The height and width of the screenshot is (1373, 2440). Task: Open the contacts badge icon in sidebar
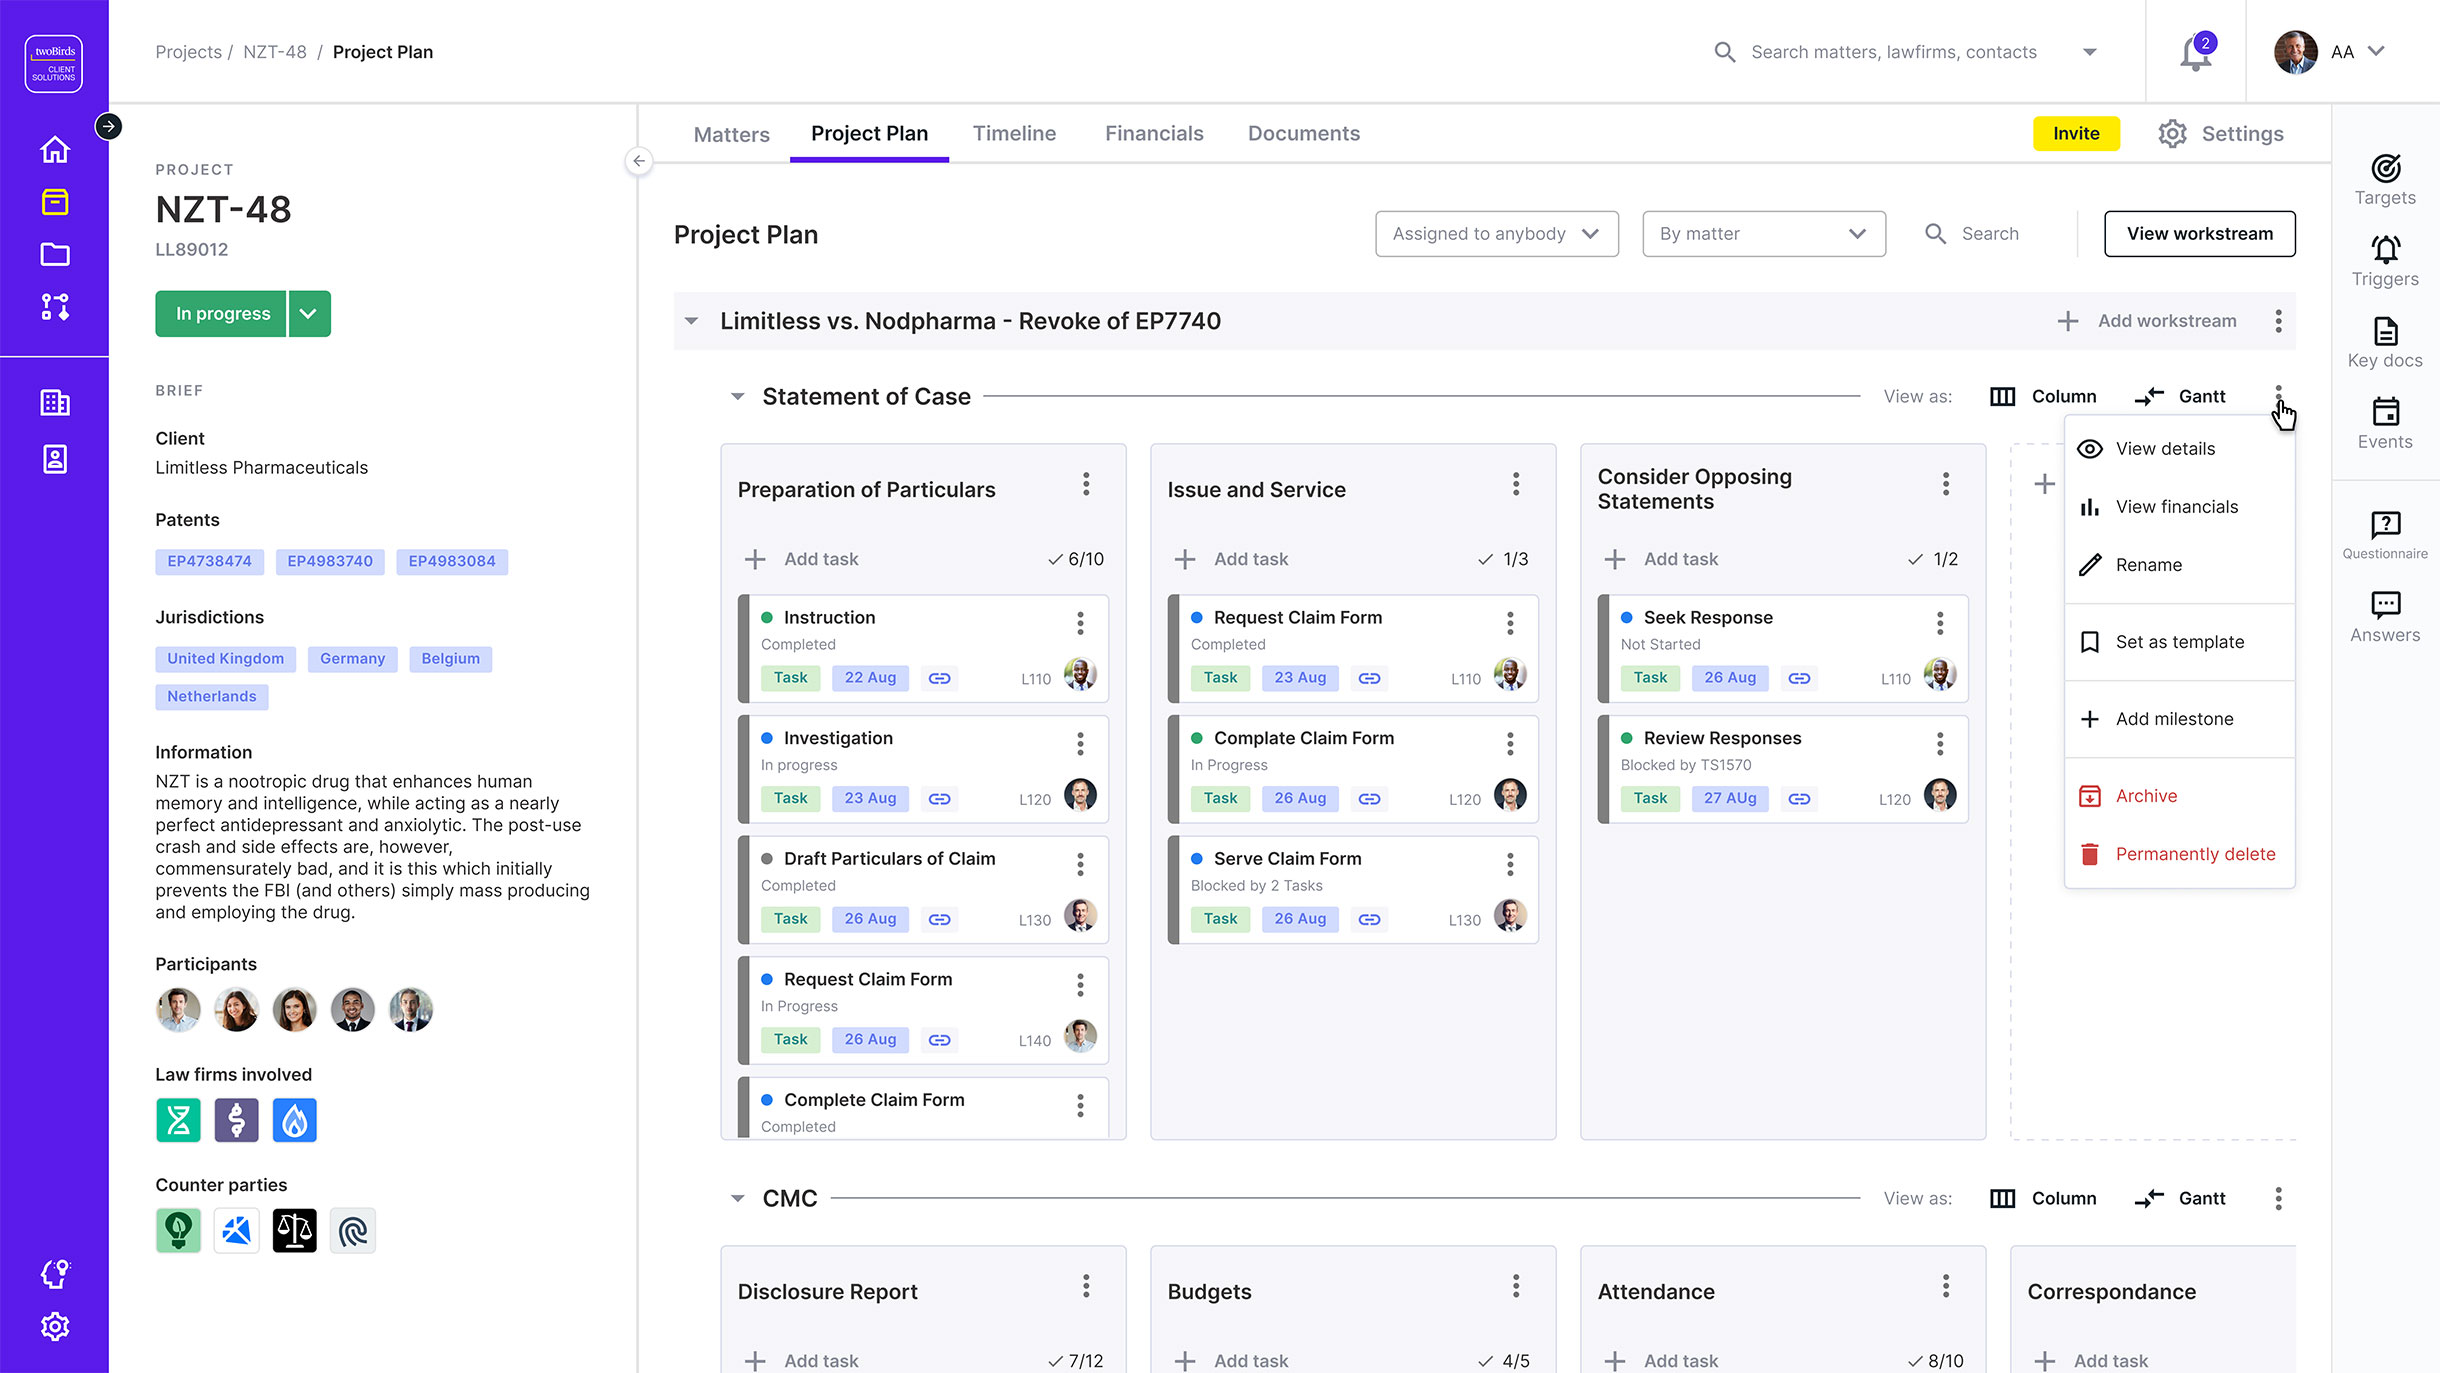(55, 459)
